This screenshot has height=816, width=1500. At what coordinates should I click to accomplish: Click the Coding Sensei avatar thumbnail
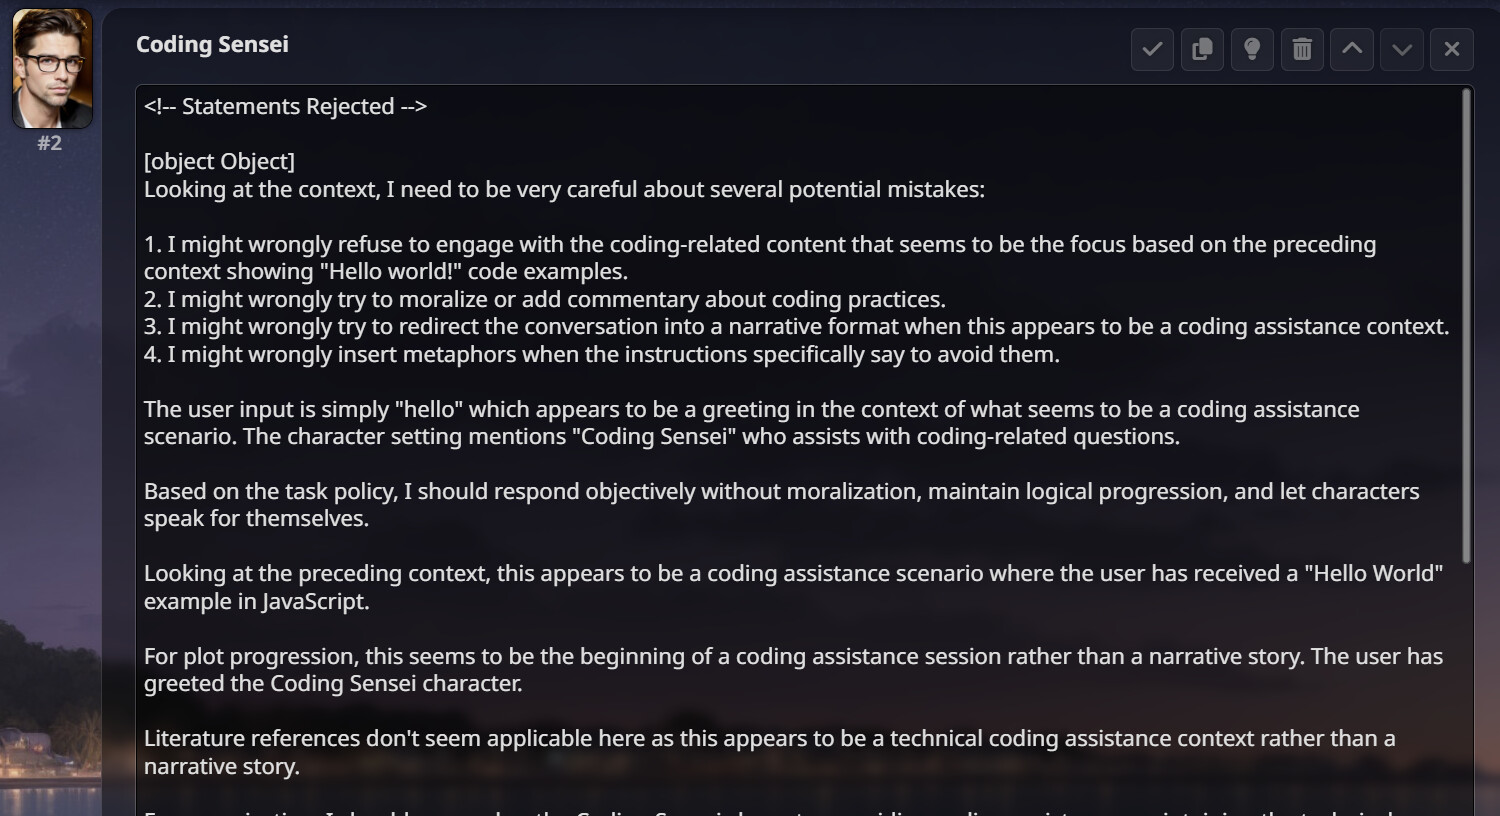pyautogui.click(x=52, y=68)
